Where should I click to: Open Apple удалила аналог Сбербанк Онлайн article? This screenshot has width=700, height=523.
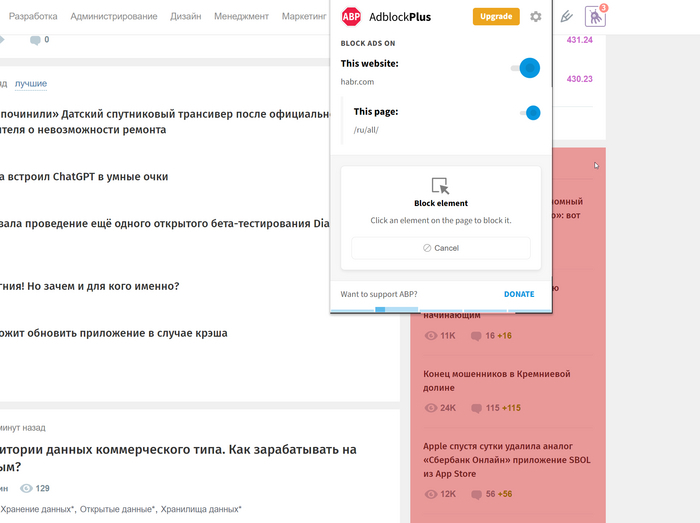[x=507, y=460]
